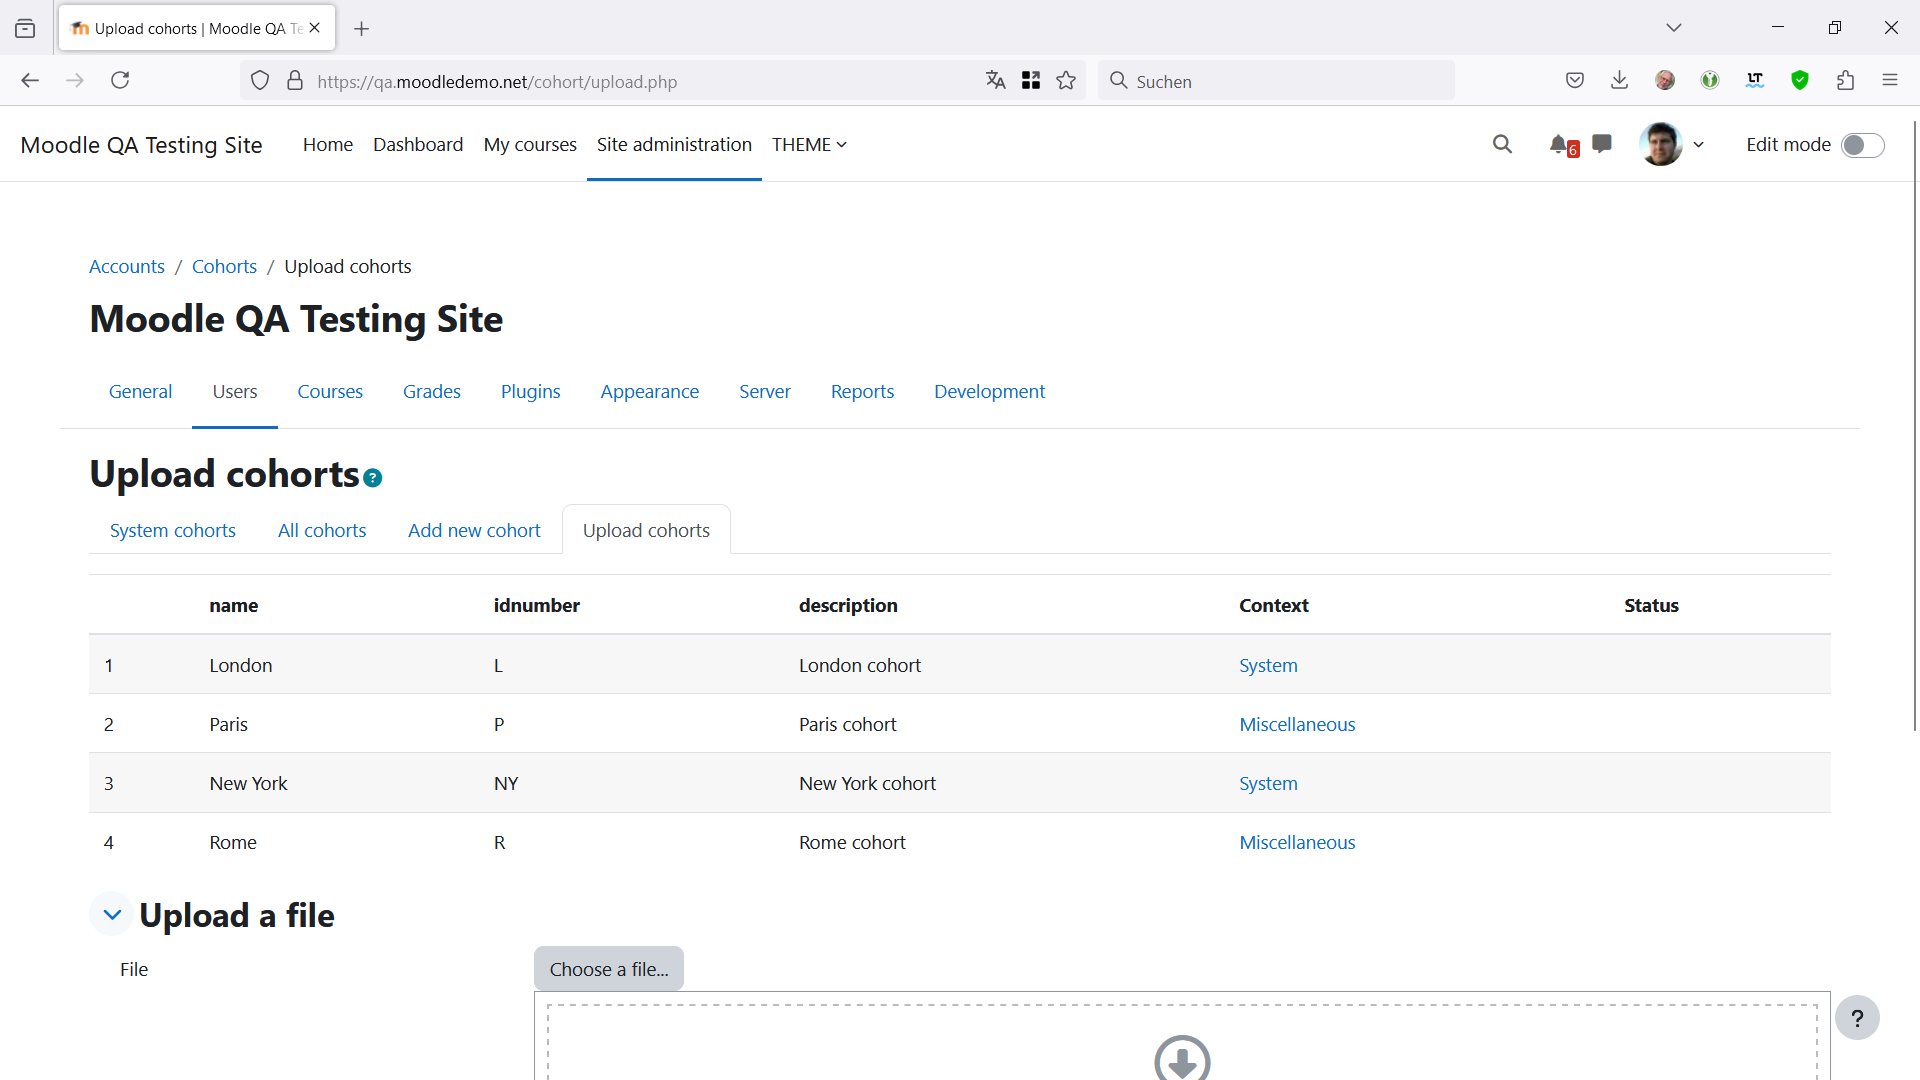The width and height of the screenshot is (1920, 1080).
Task: Click the floating help question mark button
Action: click(x=1857, y=1018)
